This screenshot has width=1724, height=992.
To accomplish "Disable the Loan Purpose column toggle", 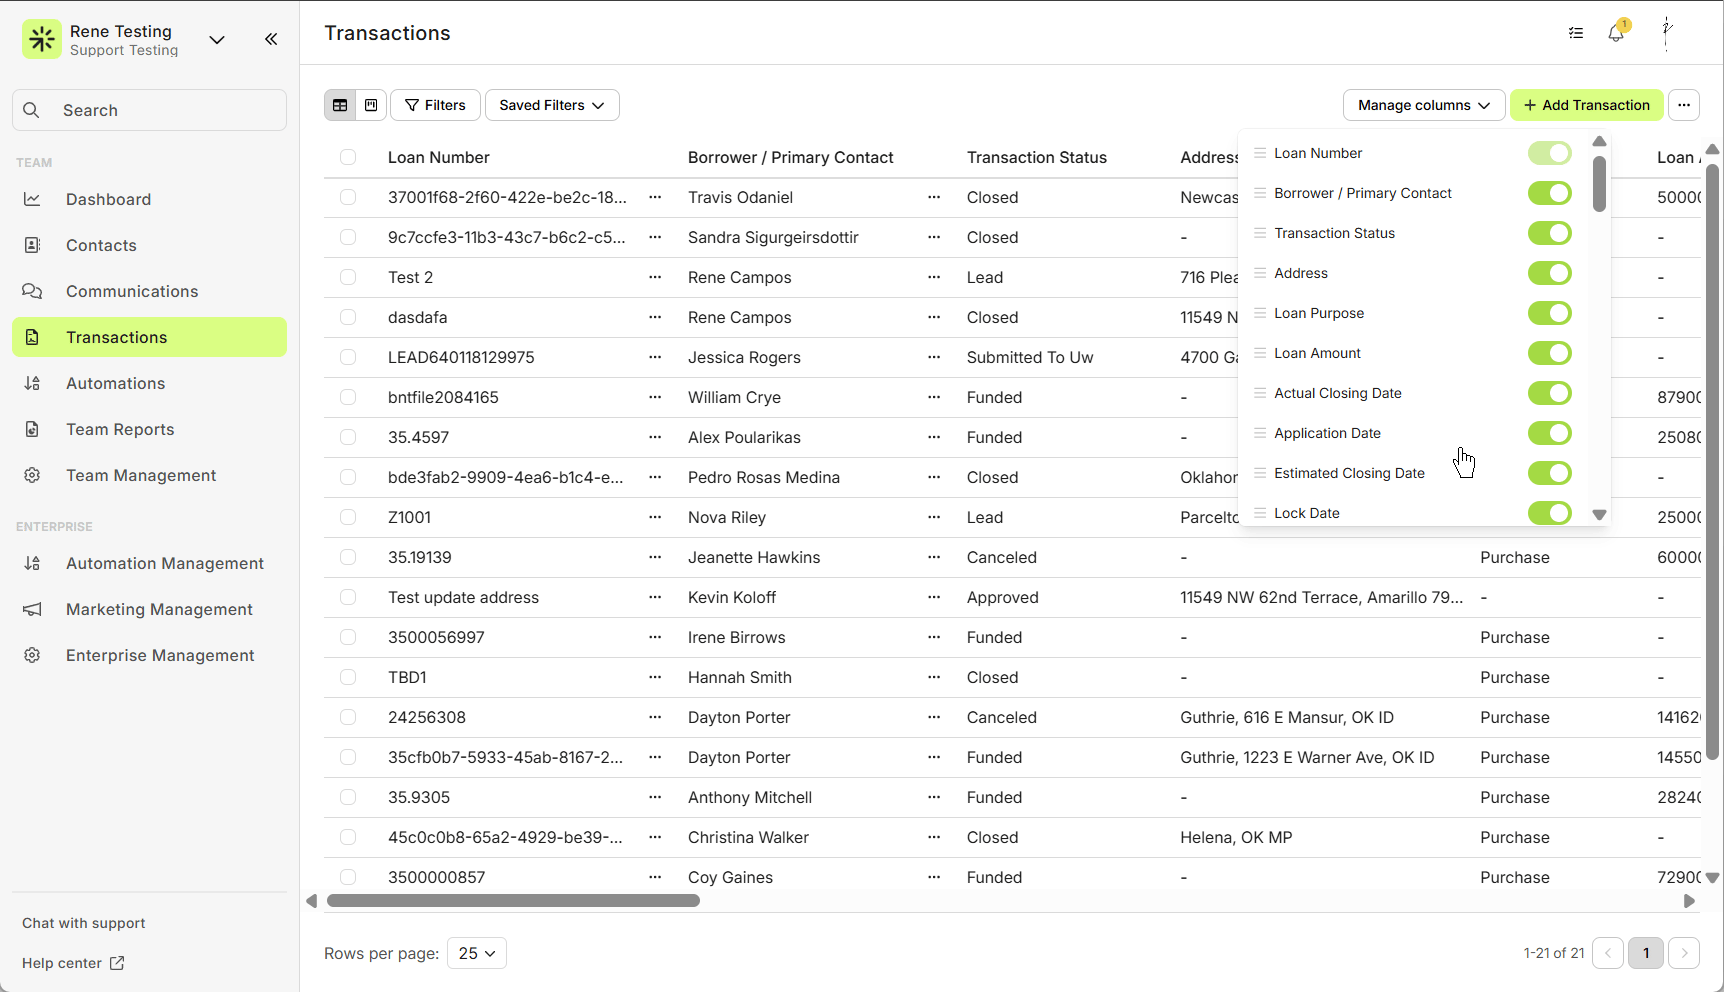I will coord(1549,313).
